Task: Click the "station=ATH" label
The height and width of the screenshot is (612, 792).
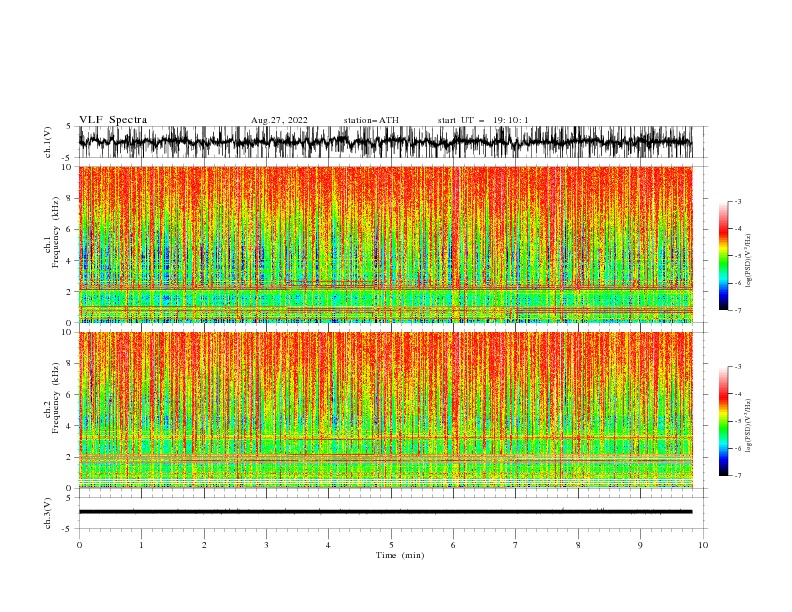Action: 371,120
